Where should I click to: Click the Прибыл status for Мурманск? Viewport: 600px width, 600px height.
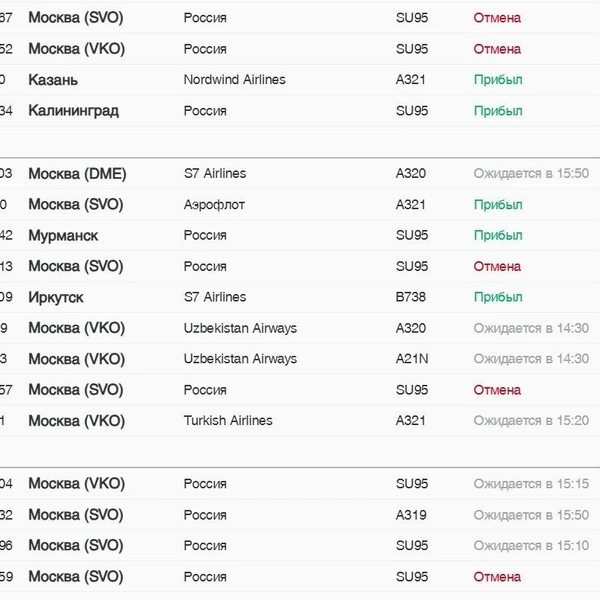point(498,235)
